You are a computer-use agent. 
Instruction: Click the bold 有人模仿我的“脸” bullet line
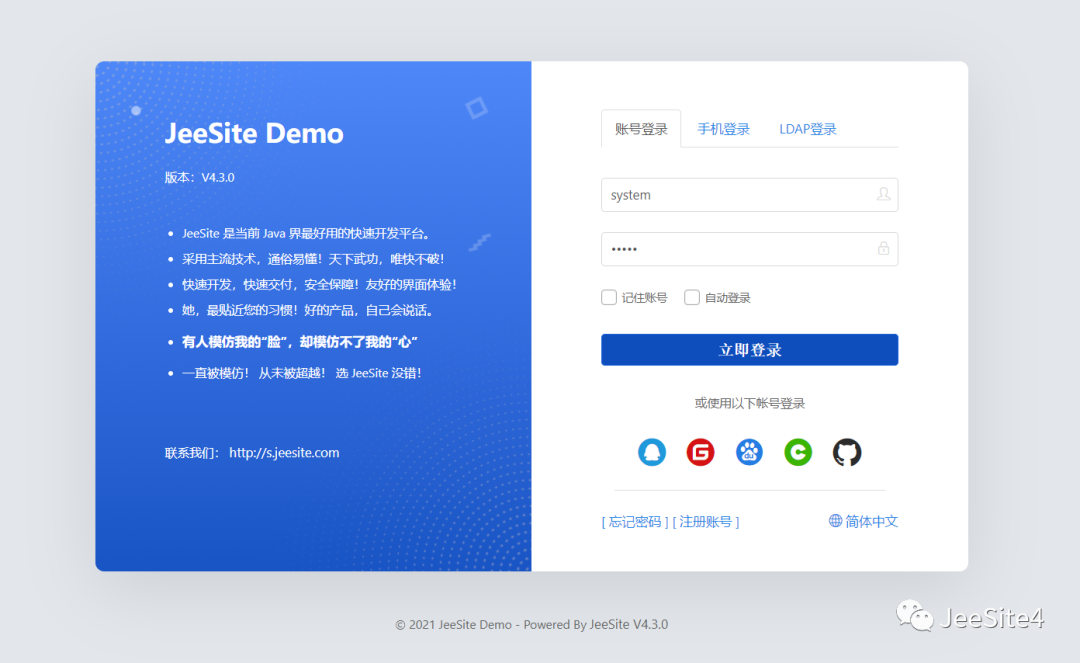[300, 341]
